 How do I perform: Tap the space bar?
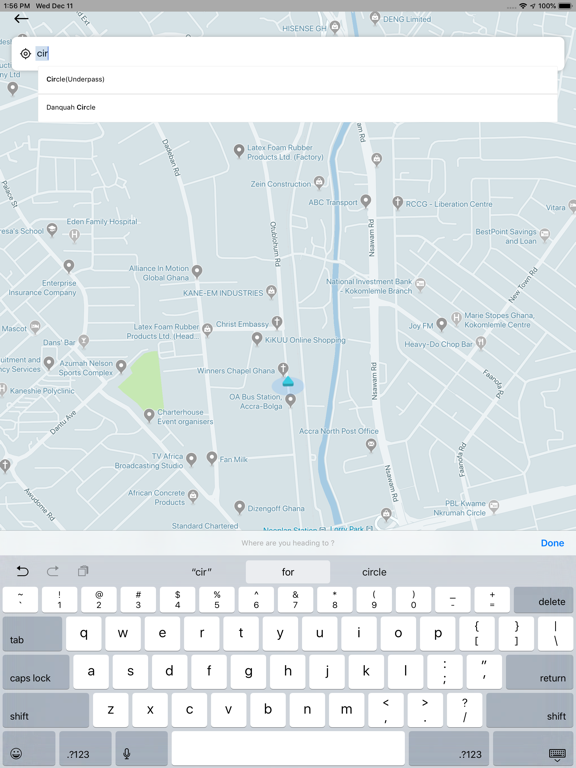[288, 749]
